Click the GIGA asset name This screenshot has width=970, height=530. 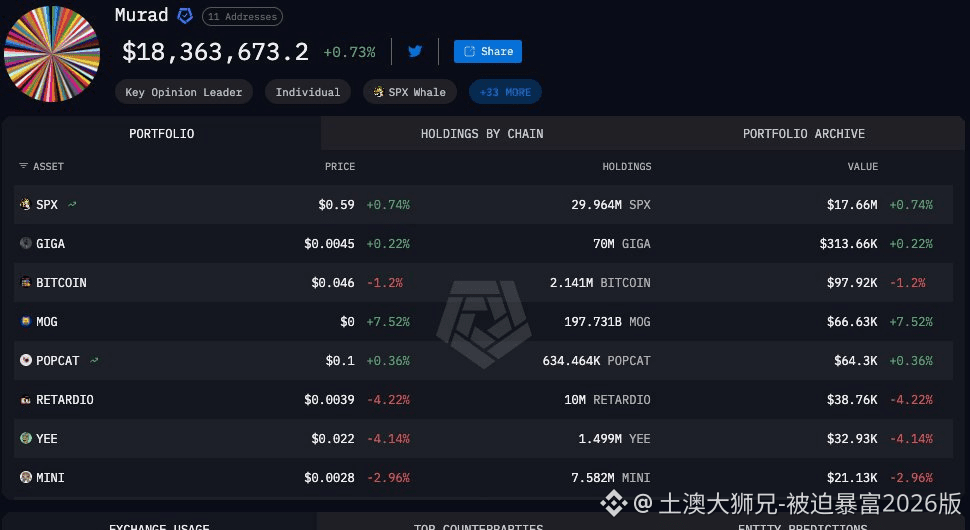click(50, 244)
